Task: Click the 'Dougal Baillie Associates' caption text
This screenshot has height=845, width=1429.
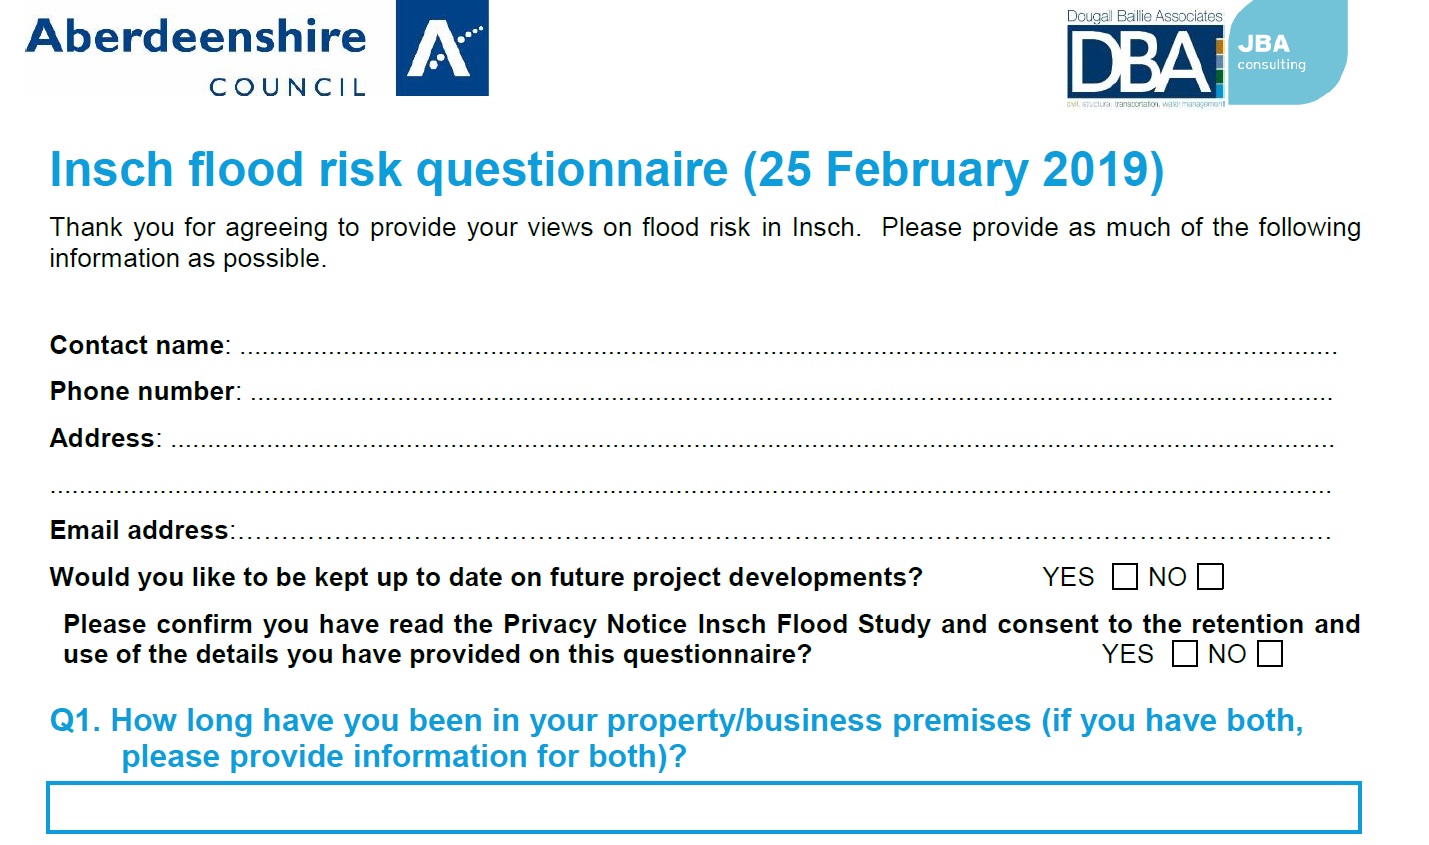Action: (1144, 16)
